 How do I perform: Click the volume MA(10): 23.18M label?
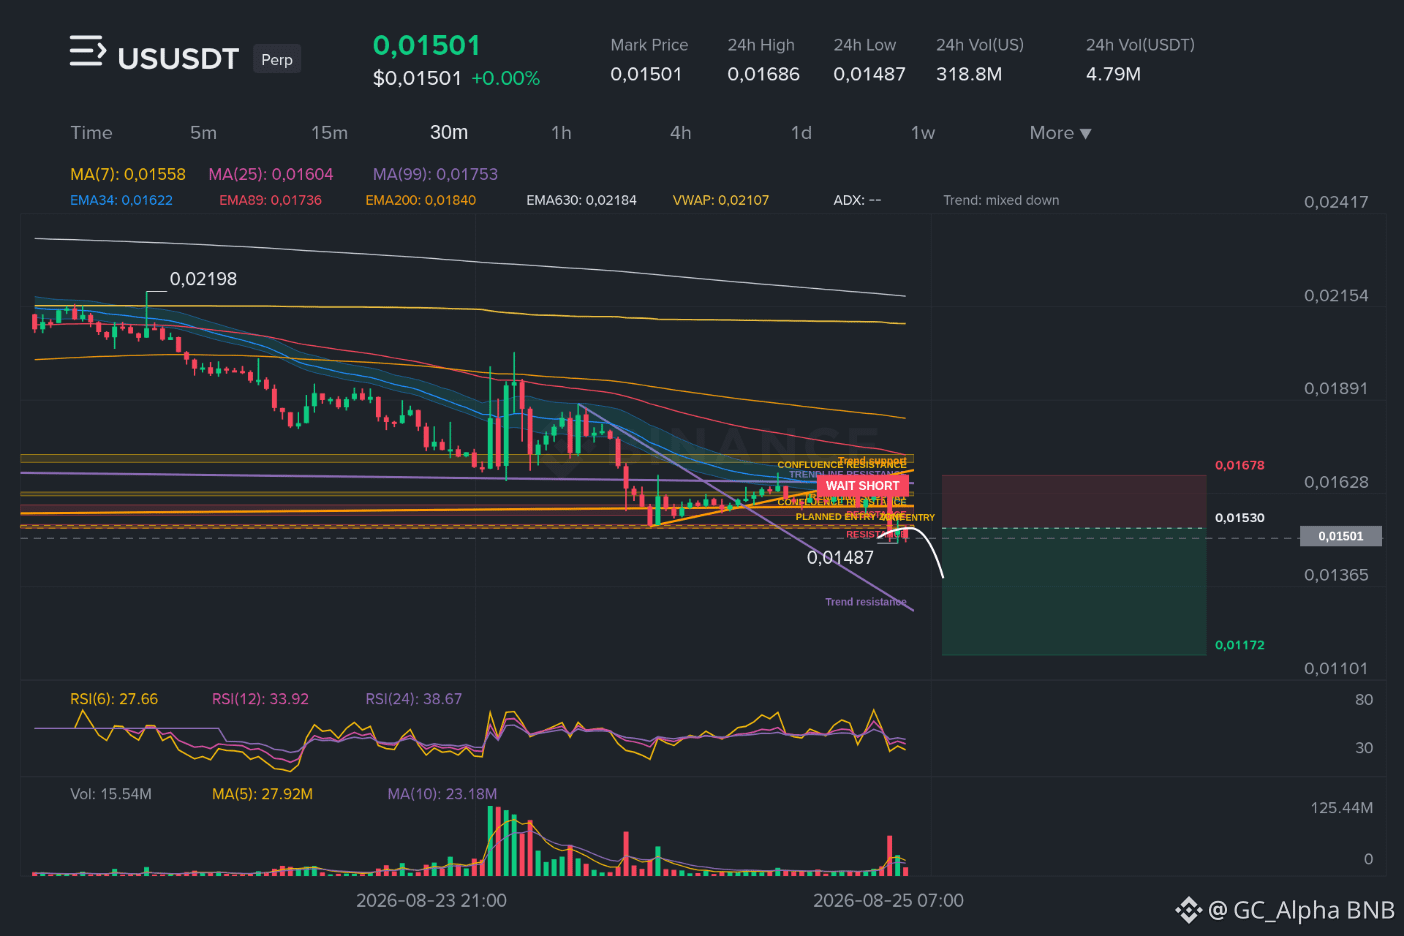(442, 794)
